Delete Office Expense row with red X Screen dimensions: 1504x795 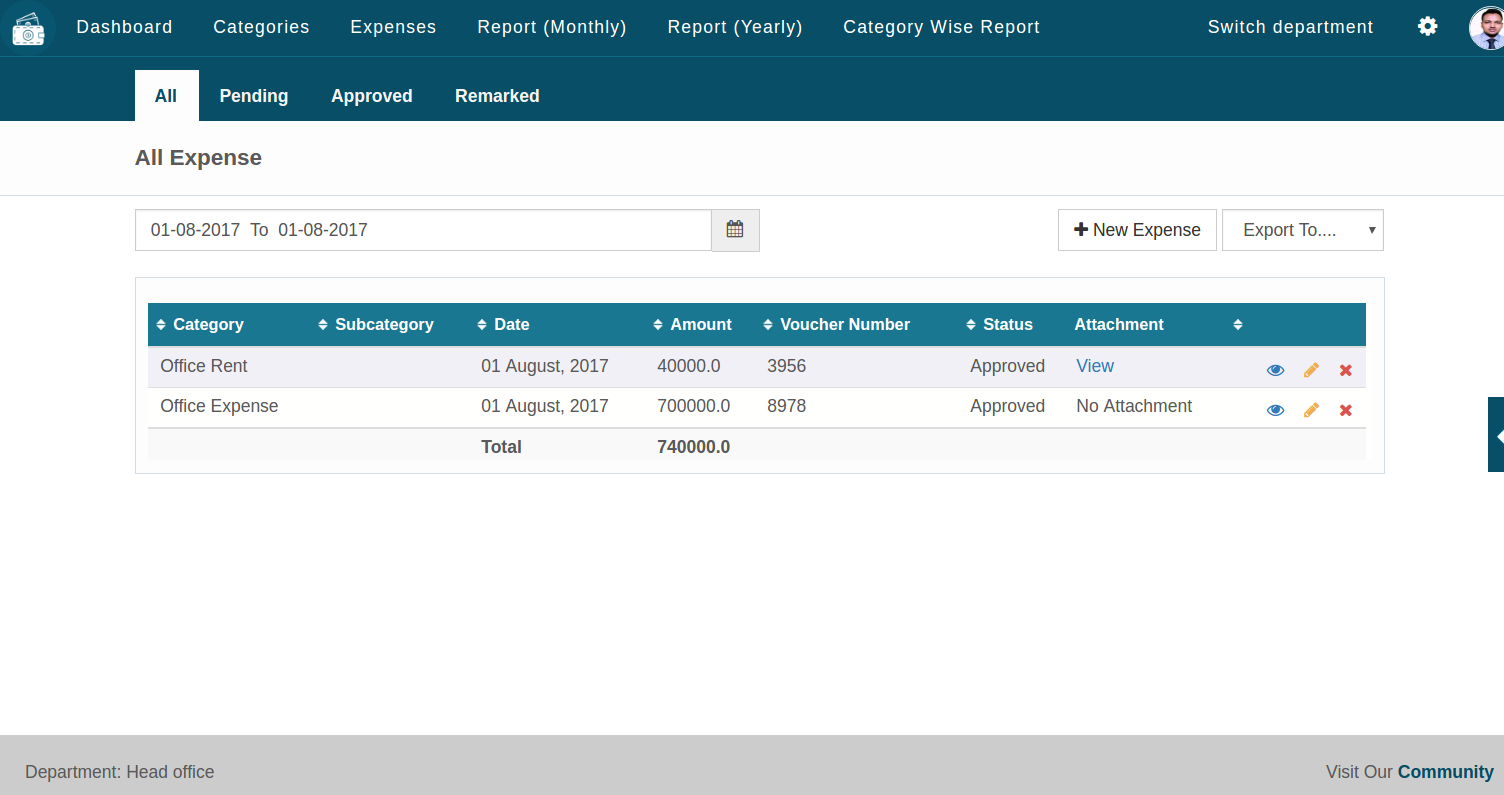[x=1346, y=410]
